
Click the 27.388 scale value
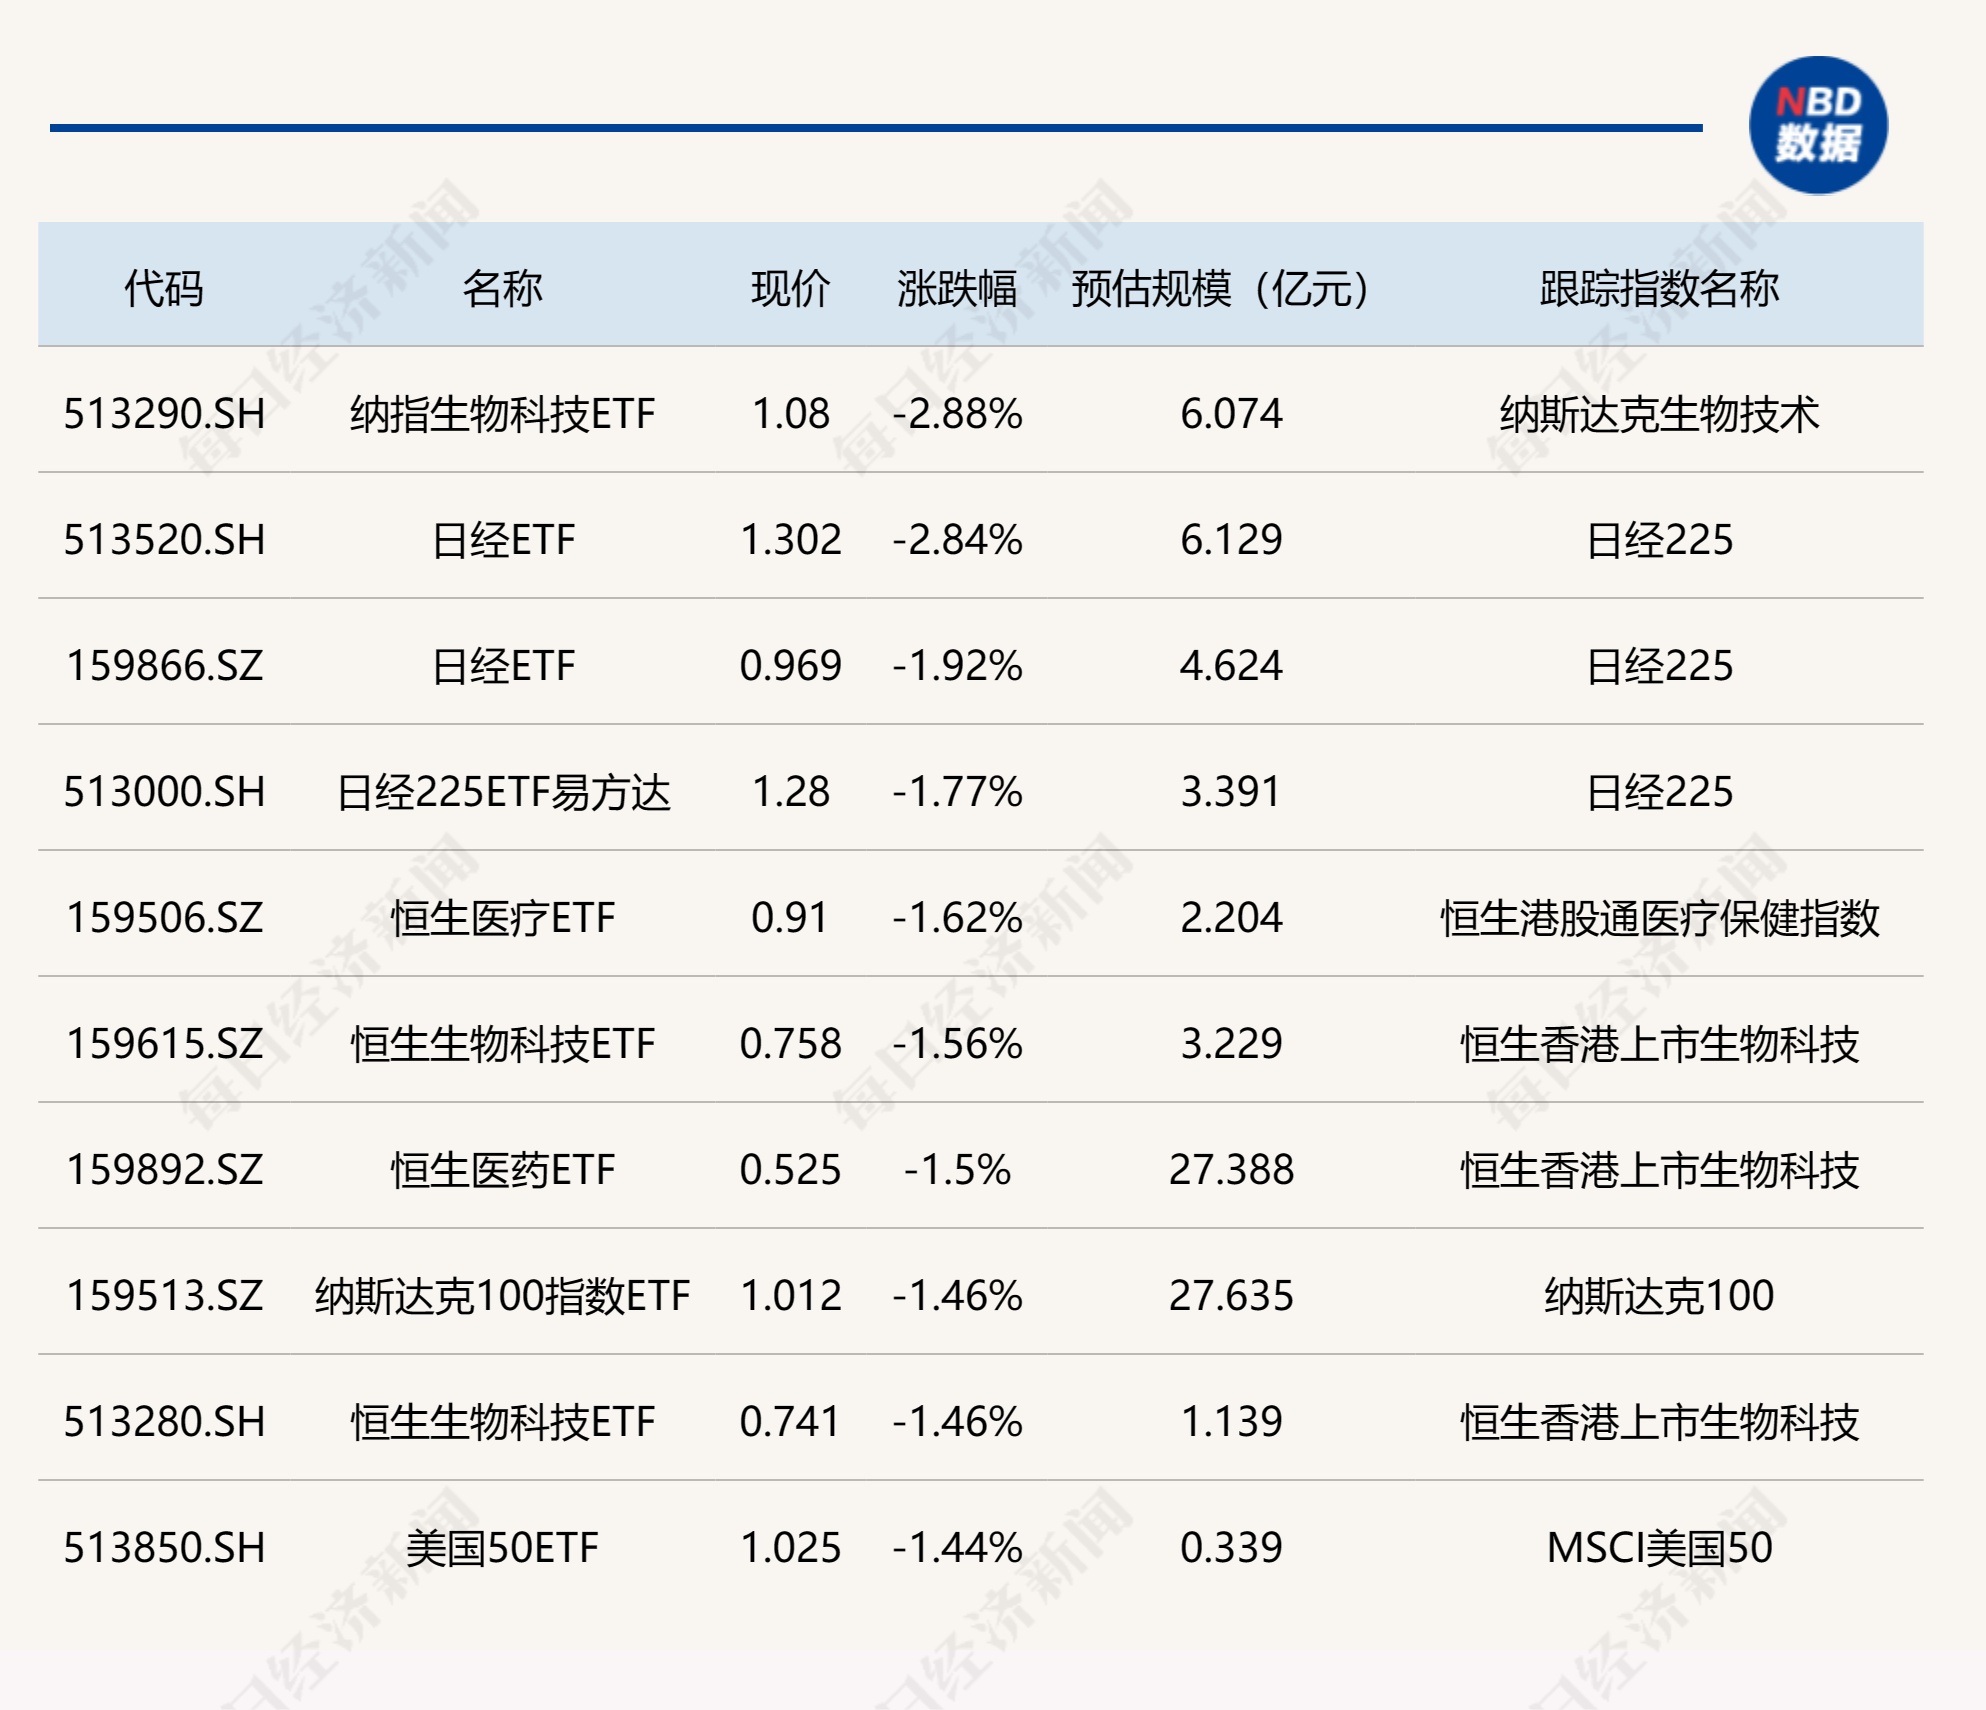coord(1231,1170)
